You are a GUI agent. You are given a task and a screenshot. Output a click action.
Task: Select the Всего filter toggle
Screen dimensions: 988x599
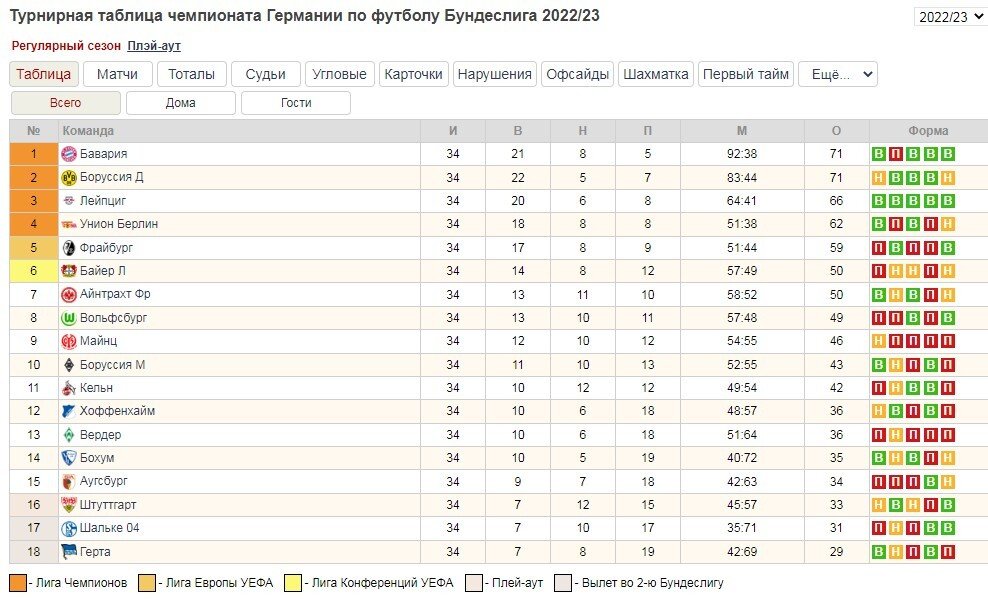pos(66,103)
